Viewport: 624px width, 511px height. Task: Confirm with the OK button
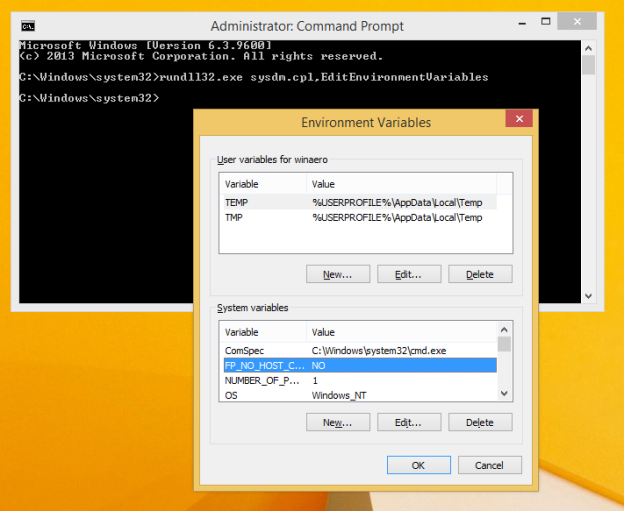click(x=419, y=465)
